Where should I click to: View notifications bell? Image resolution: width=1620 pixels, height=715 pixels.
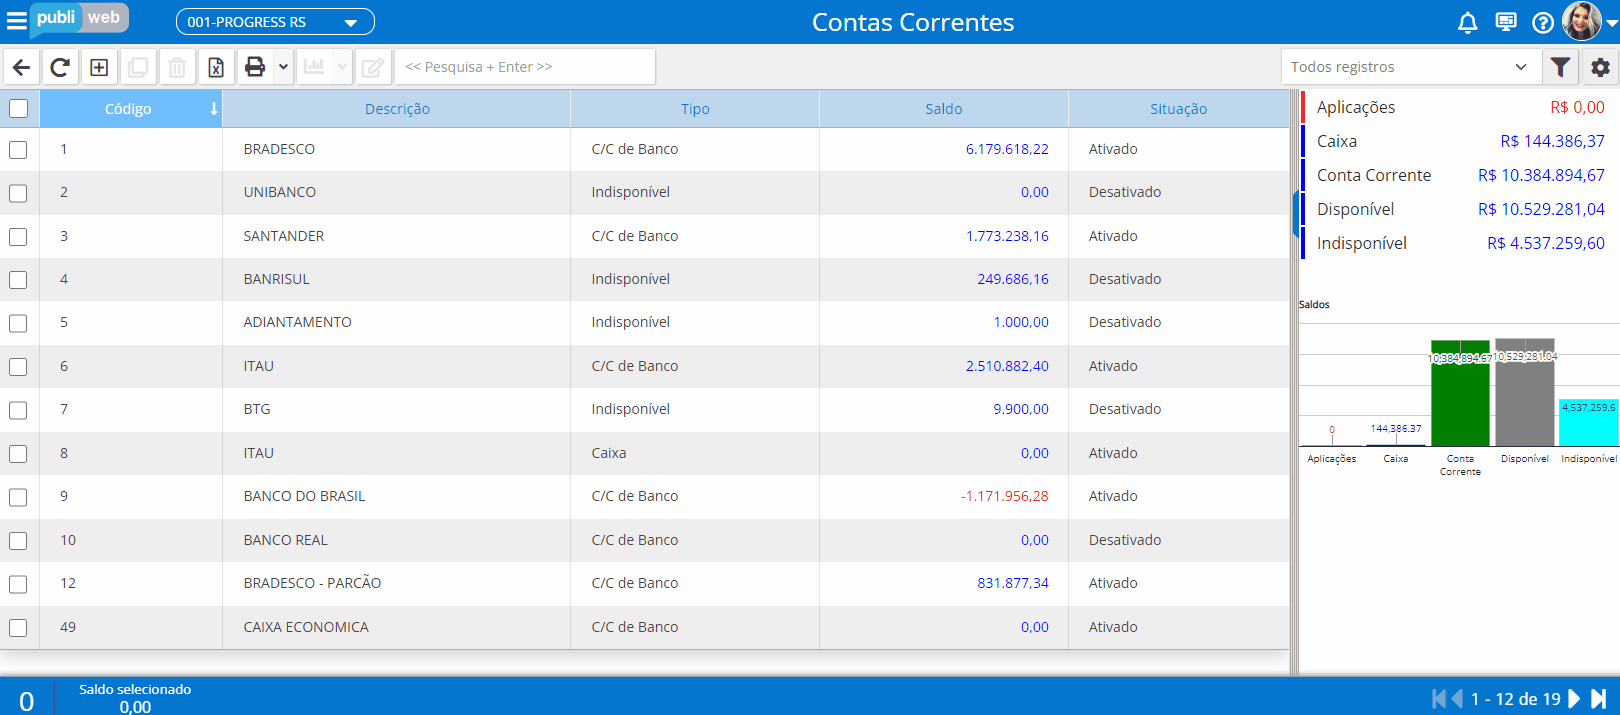[x=1468, y=22]
